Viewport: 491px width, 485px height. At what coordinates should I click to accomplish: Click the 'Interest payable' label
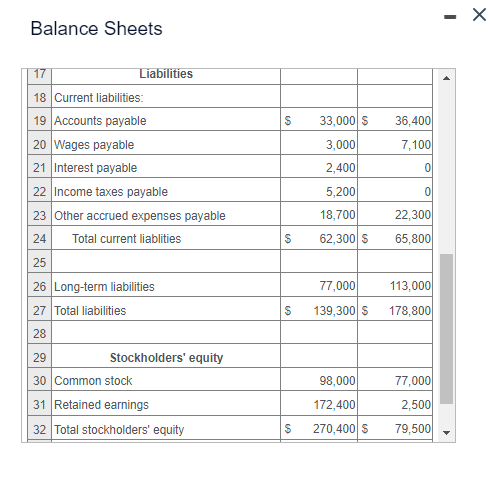click(x=95, y=168)
